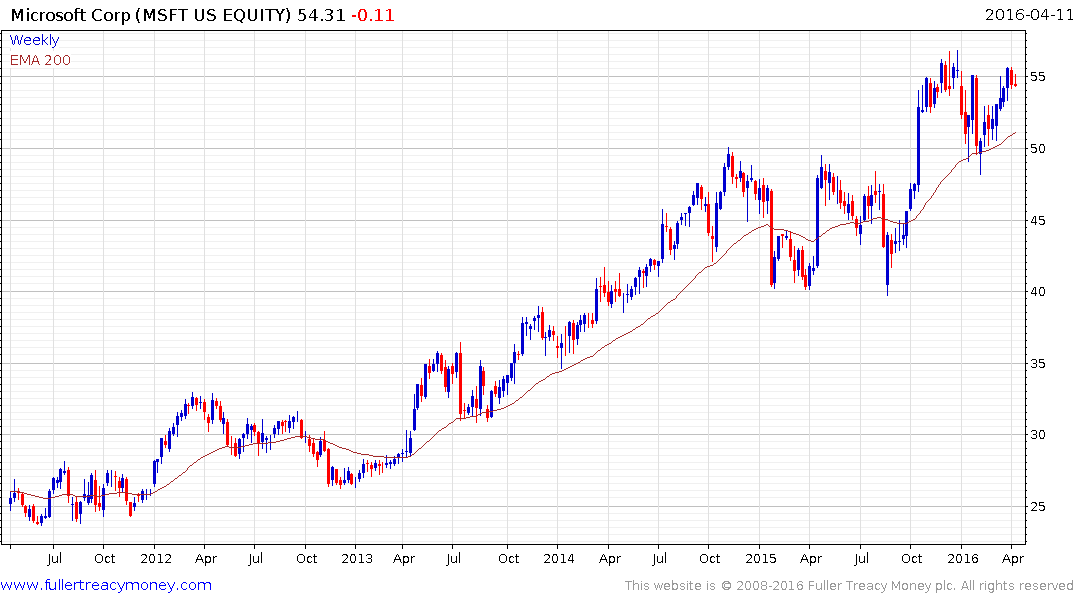This screenshot has width=1075, height=600.
Task: Click the 54.31 last price value
Action: 321,15
